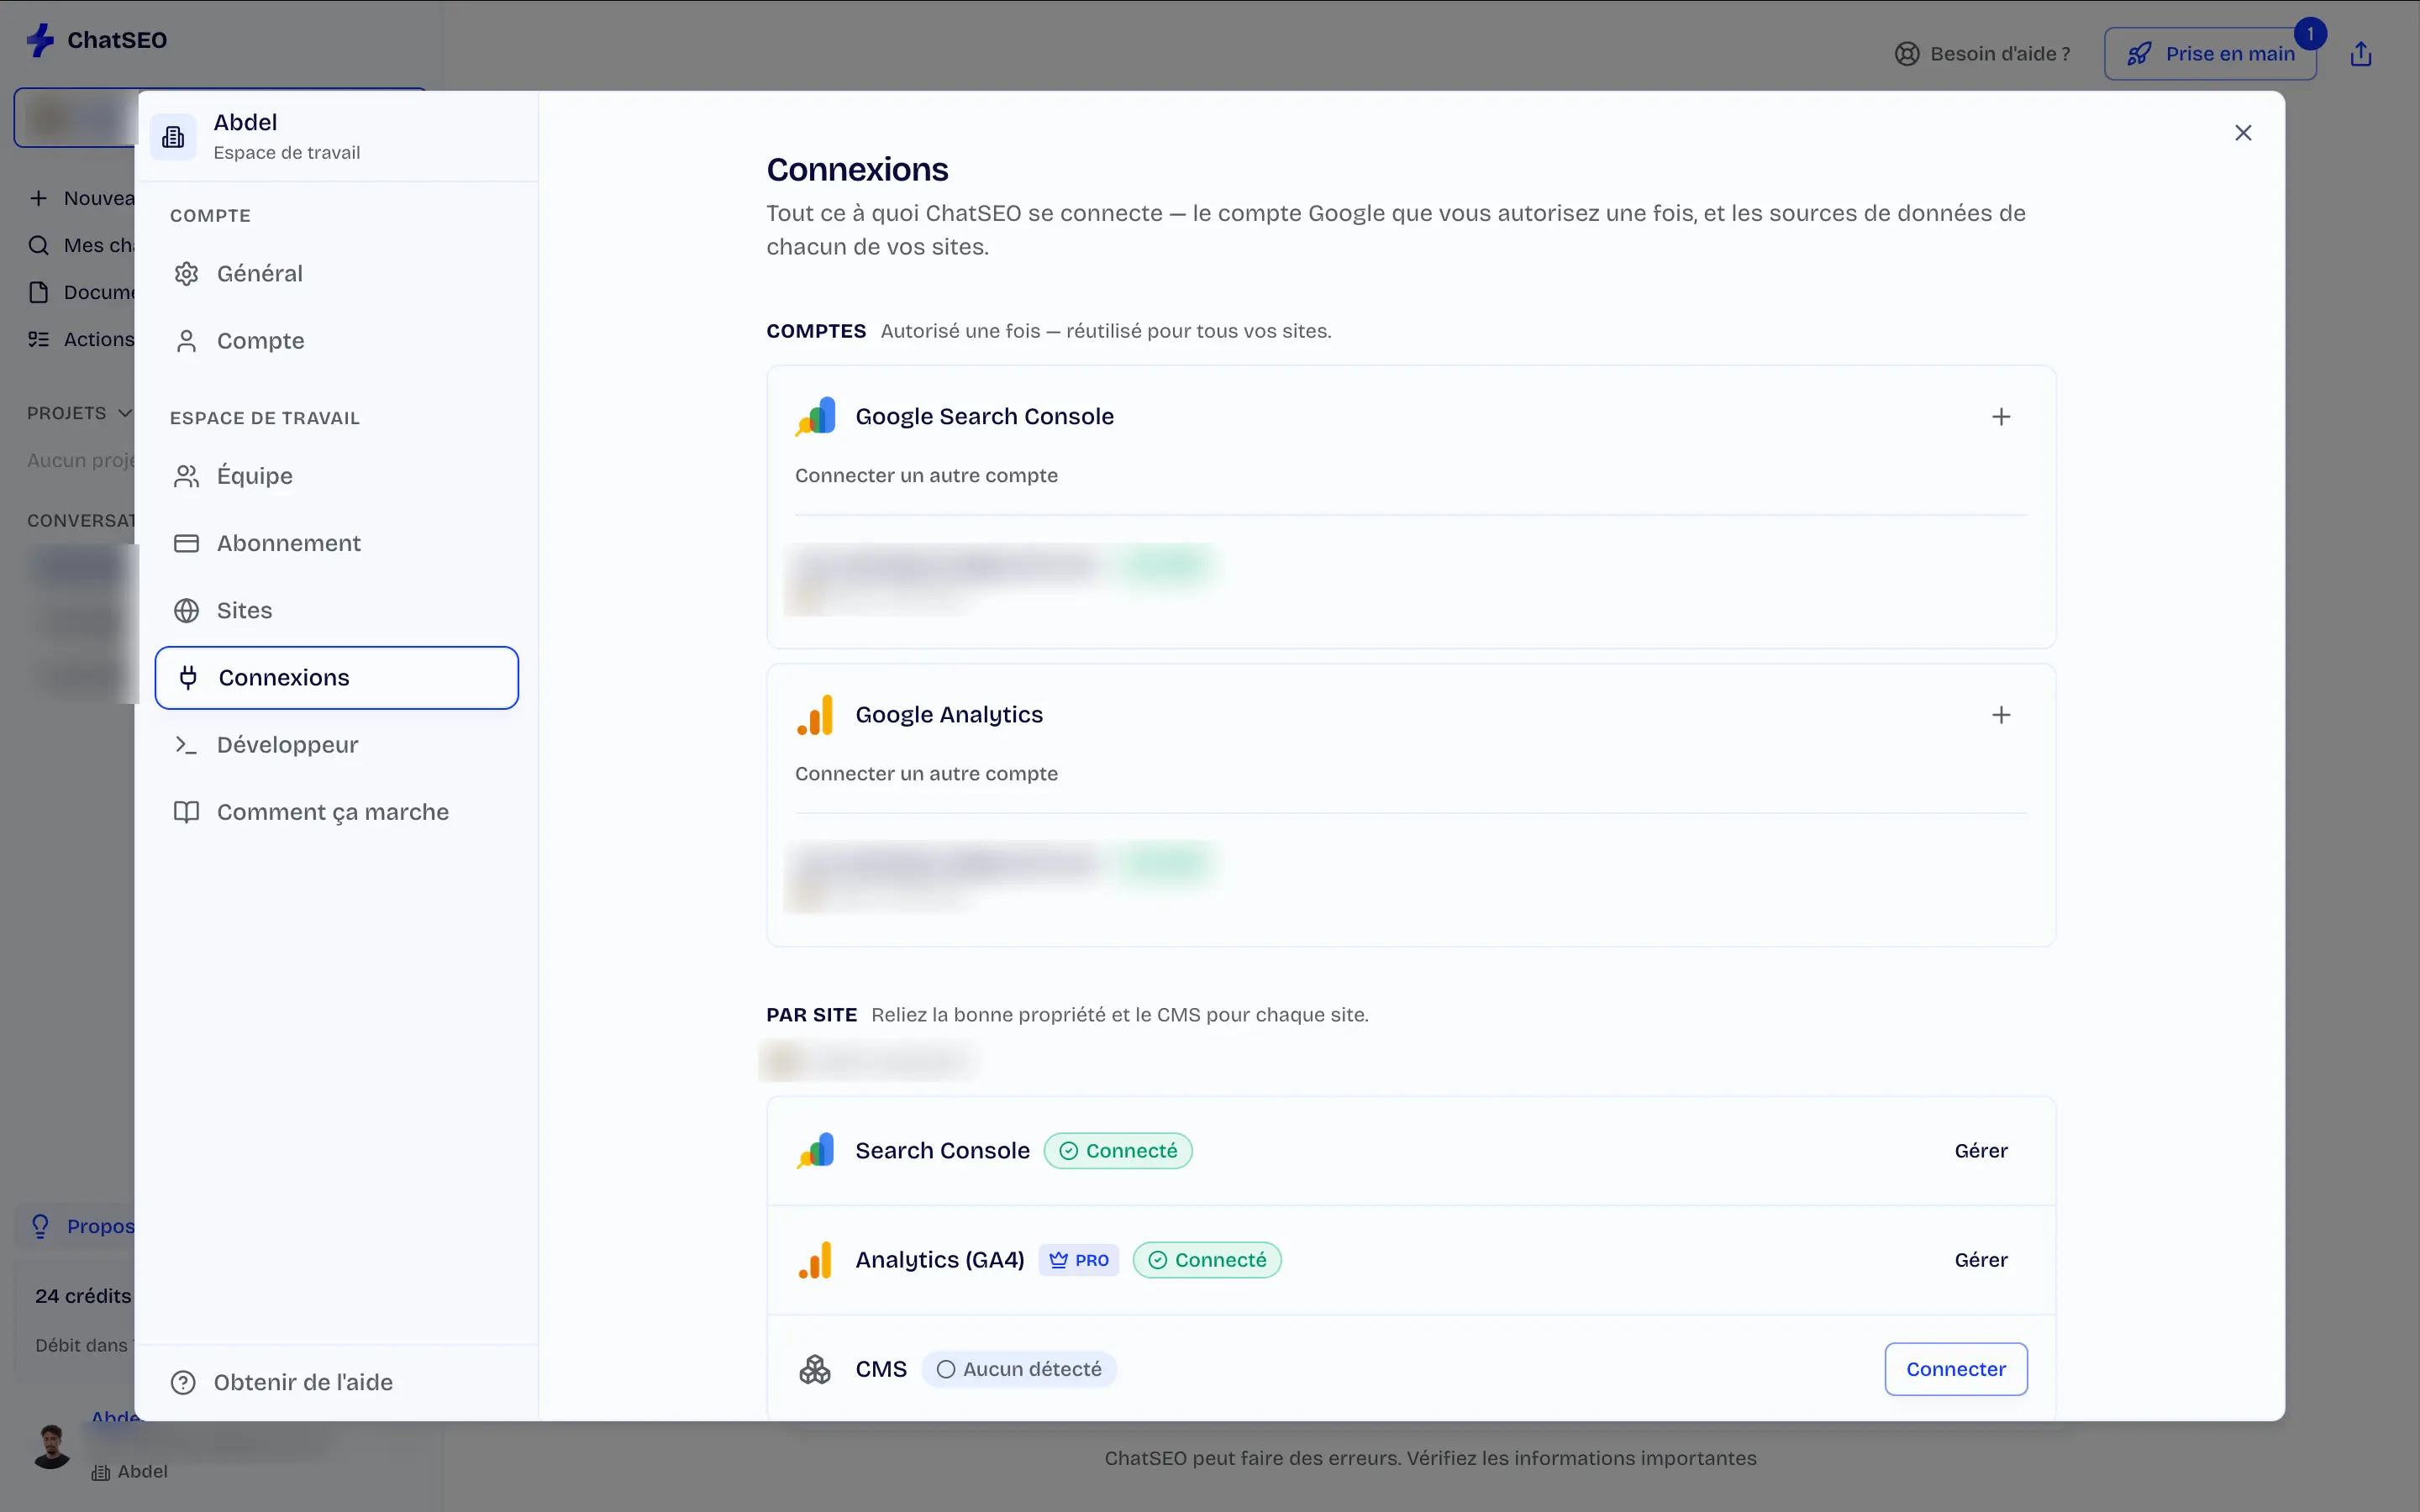The image size is (2420, 1512).
Task: Click the Prise en main button
Action: point(2210,54)
